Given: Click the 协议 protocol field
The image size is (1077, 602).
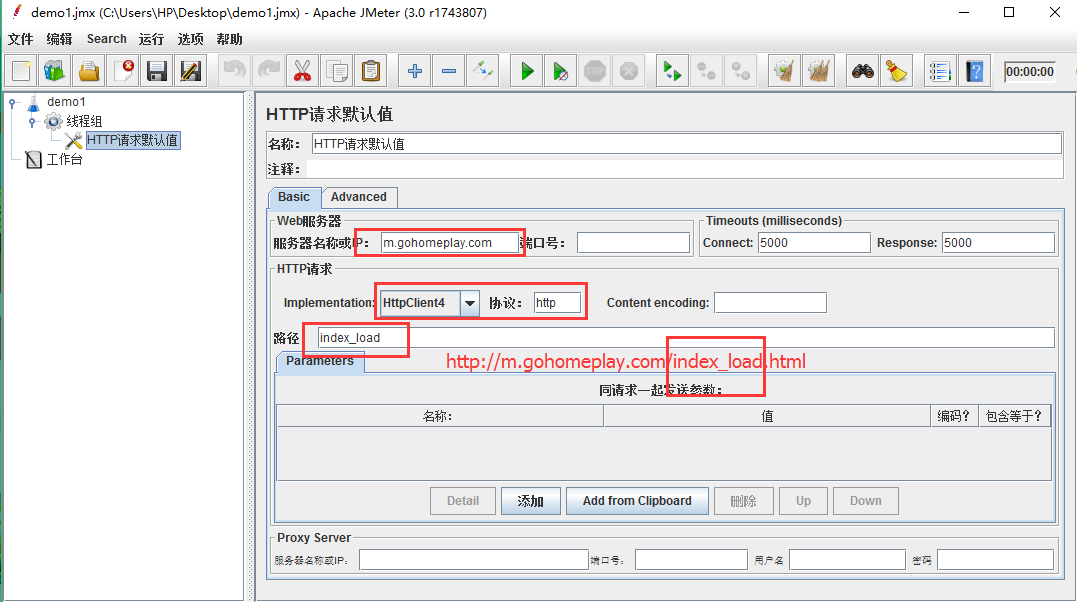Looking at the screenshot, I should tap(557, 303).
